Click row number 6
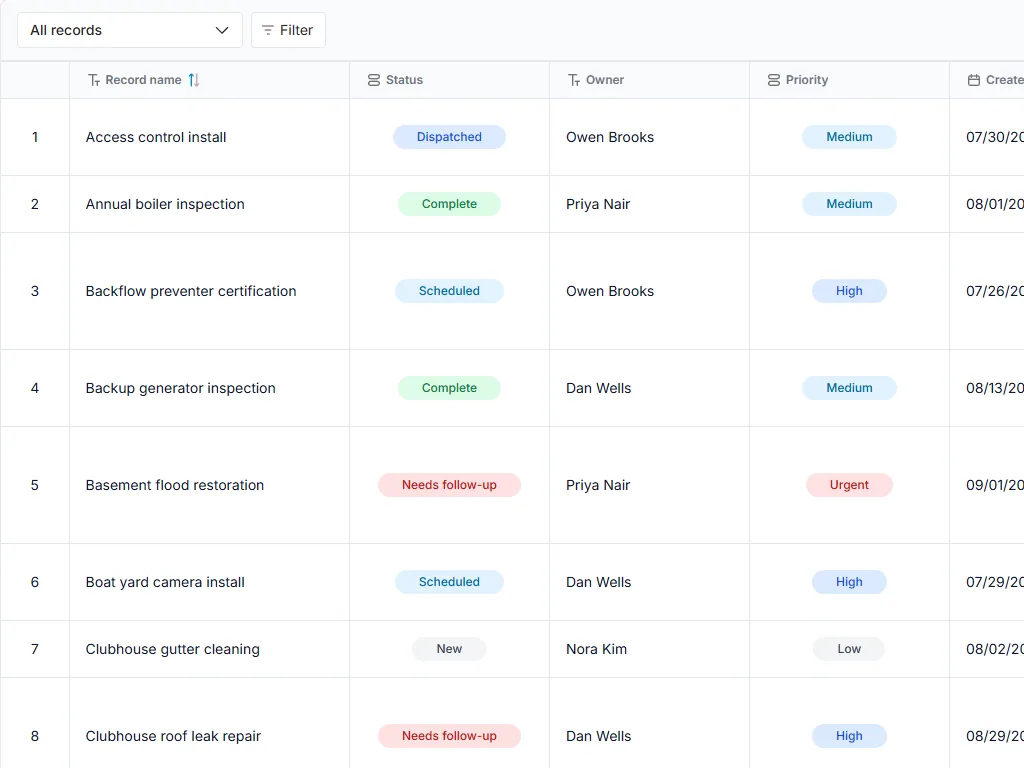 point(35,582)
